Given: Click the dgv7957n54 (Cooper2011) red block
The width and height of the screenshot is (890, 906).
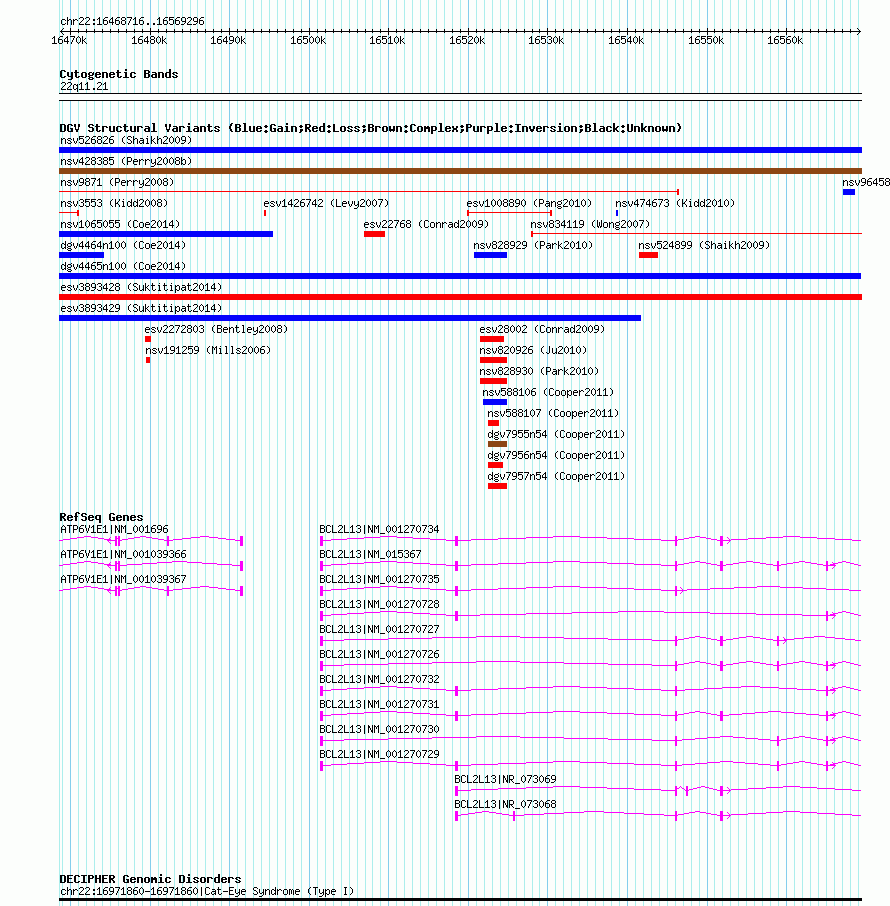Looking at the screenshot, I should (x=498, y=486).
